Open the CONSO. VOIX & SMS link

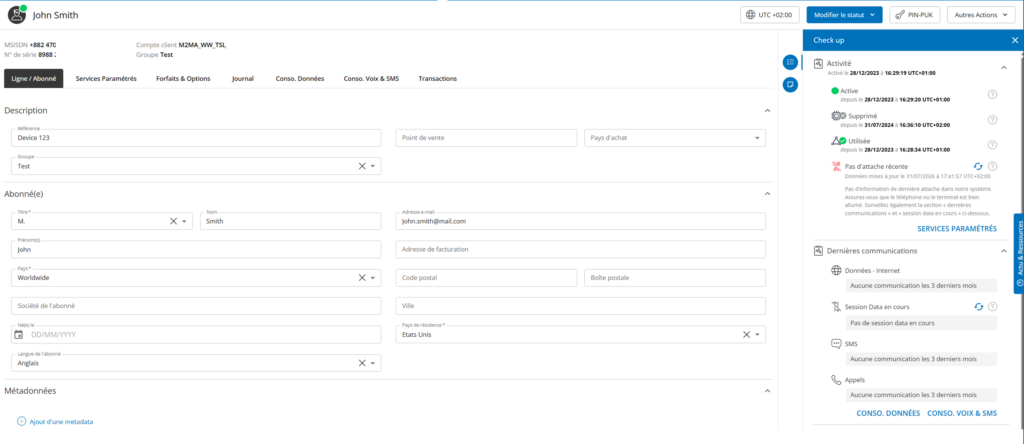pos(962,413)
